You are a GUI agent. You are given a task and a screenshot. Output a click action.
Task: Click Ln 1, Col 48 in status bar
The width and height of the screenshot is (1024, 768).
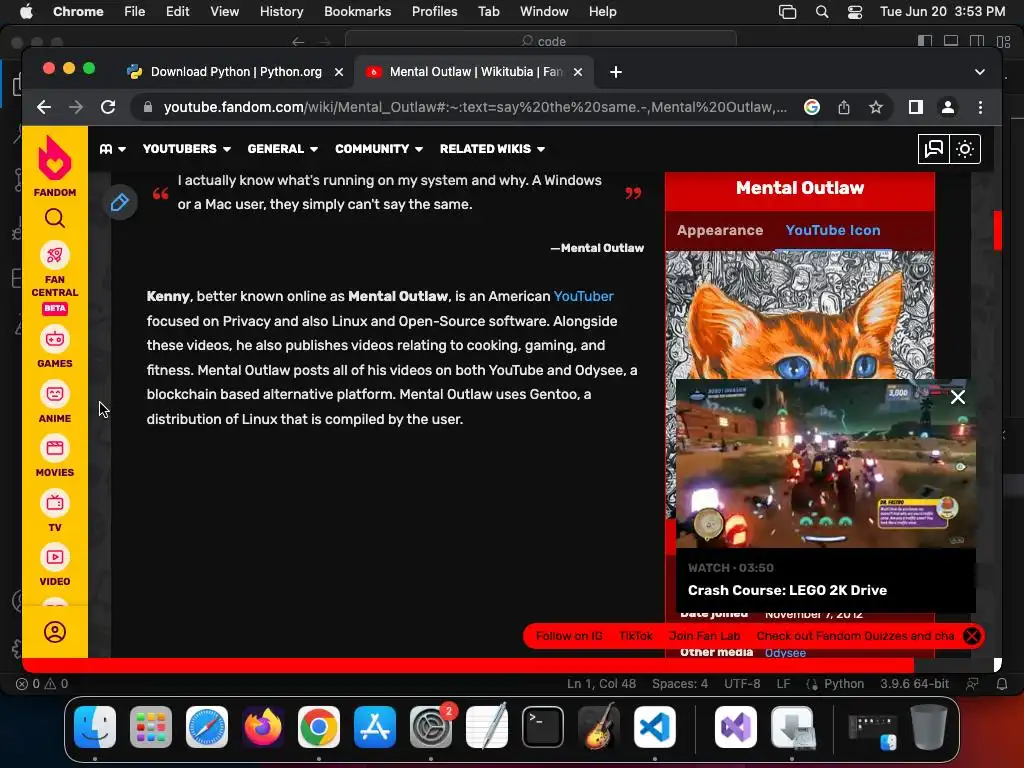tap(601, 684)
